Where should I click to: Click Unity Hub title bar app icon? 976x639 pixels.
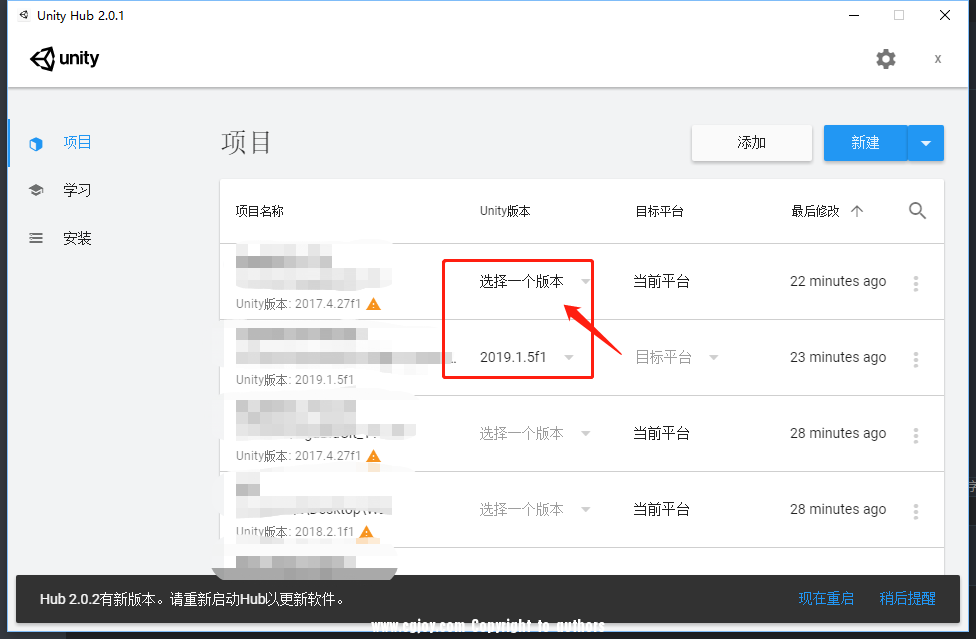[24, 15]
